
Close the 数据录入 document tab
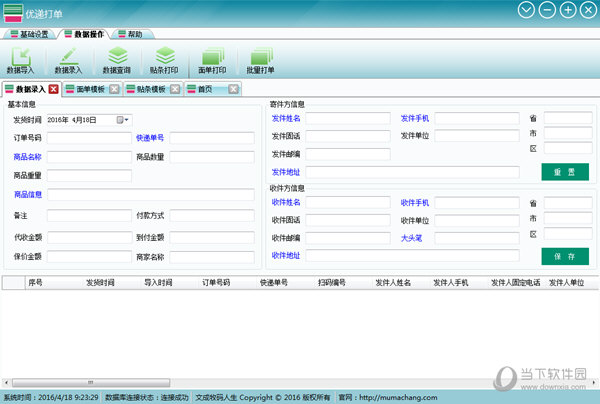(54, 89)
